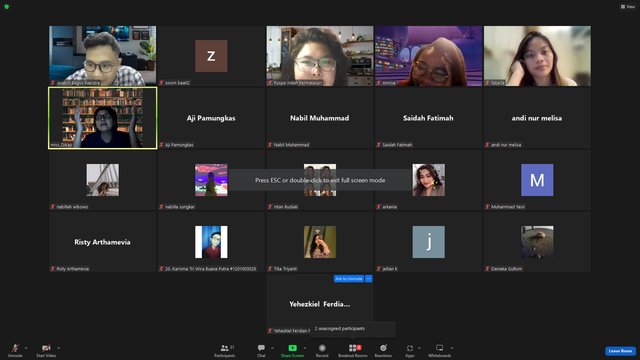Click jellian k's j avatar

tap(429, 242)
